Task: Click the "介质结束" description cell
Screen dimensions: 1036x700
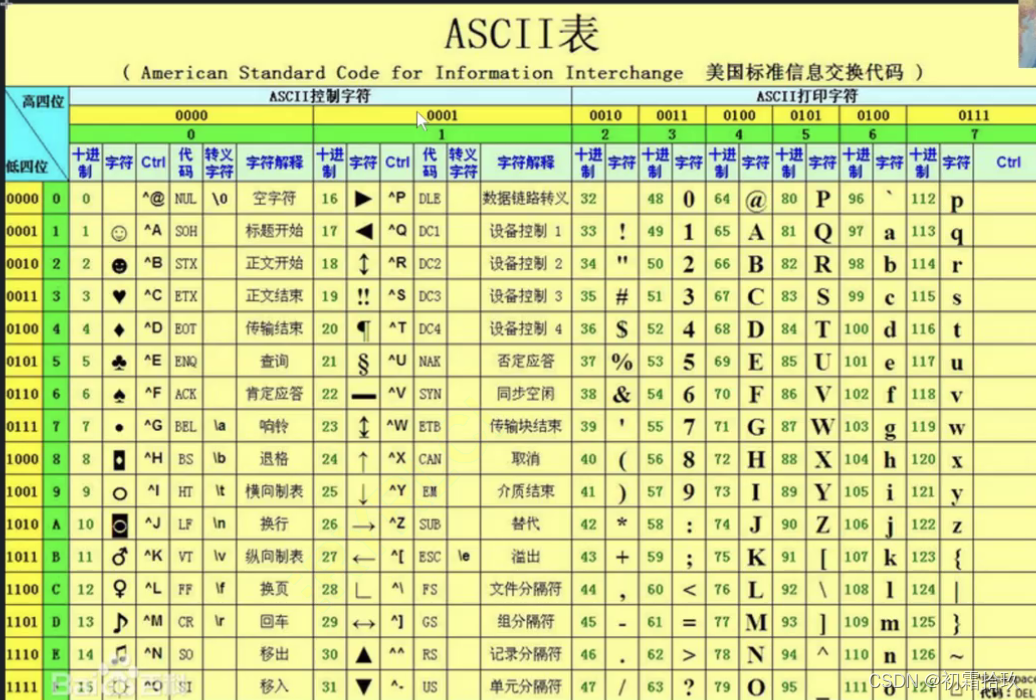Action: click(x=525, y=491)
